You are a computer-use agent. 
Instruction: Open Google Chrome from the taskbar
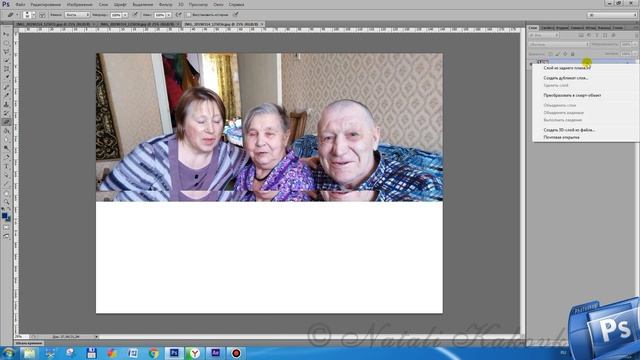point(153,353)
